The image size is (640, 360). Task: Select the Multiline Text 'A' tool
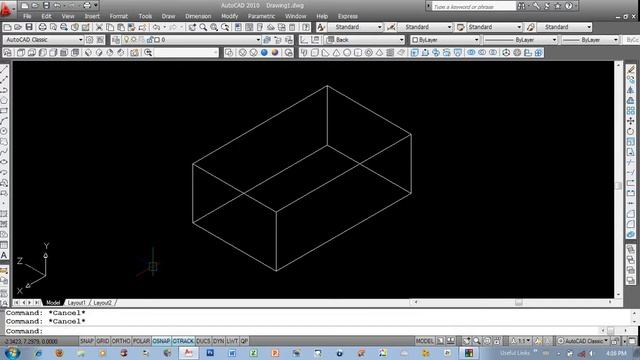coord(4,255)
